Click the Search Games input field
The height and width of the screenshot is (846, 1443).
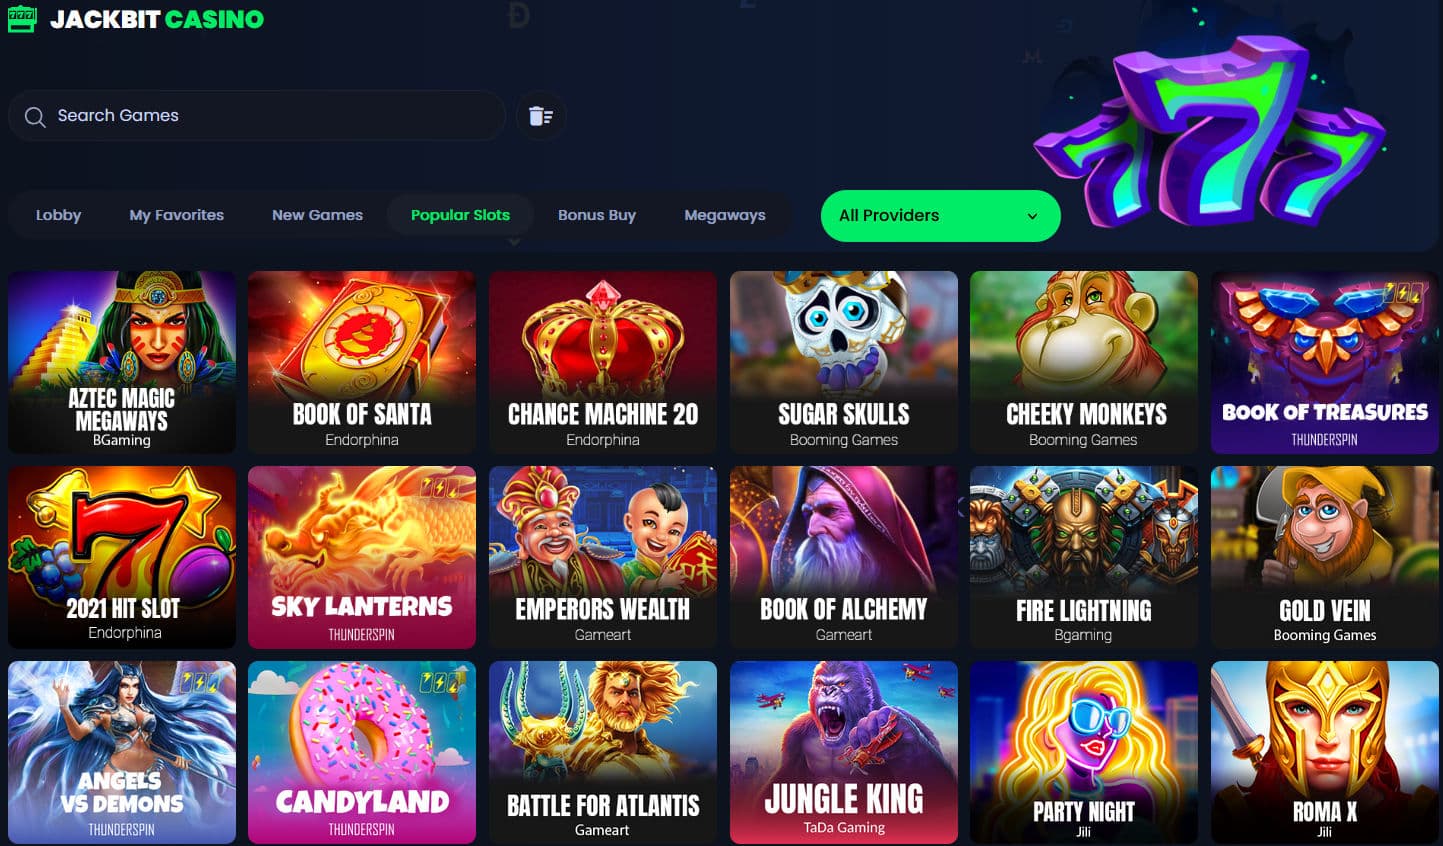257,116
